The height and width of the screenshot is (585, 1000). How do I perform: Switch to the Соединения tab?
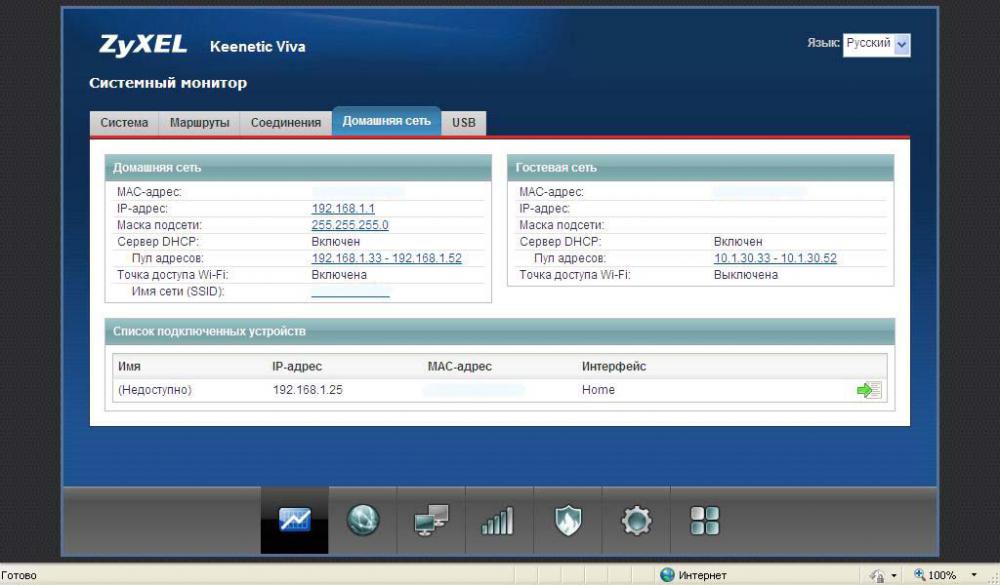[x=286, y=123]
